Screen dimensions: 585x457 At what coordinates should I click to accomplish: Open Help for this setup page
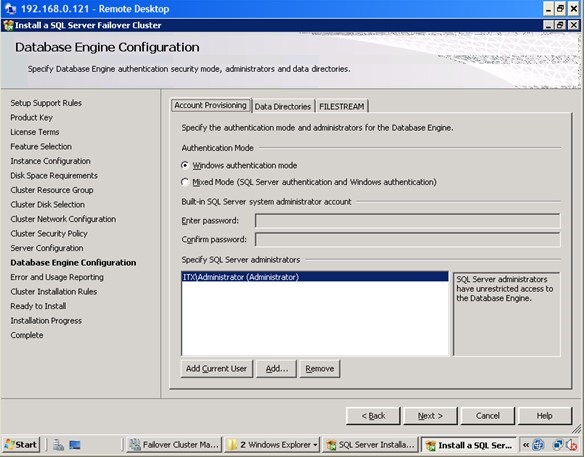pyautogui.click(x=545, y=416)
